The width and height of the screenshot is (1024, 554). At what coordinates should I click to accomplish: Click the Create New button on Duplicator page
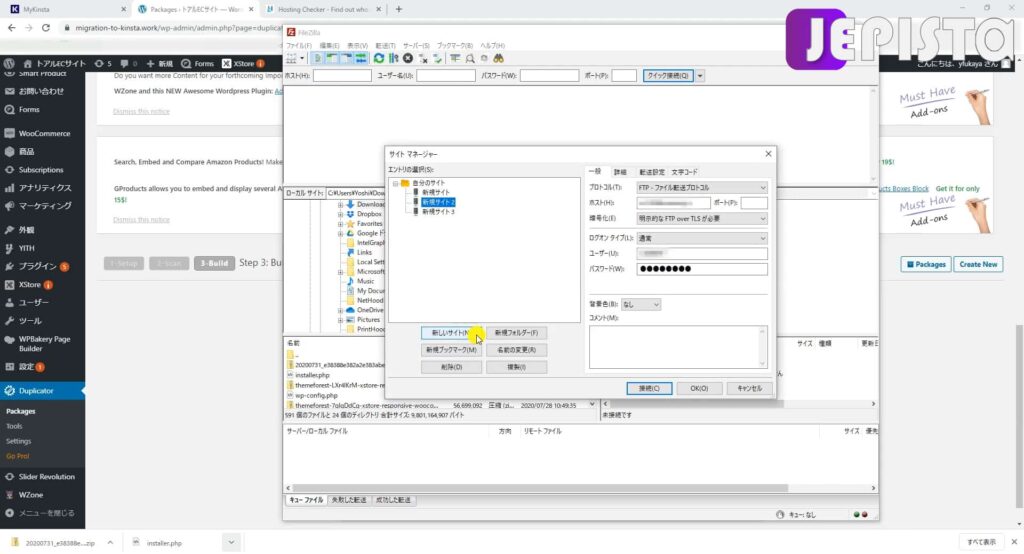click(978, 265)
